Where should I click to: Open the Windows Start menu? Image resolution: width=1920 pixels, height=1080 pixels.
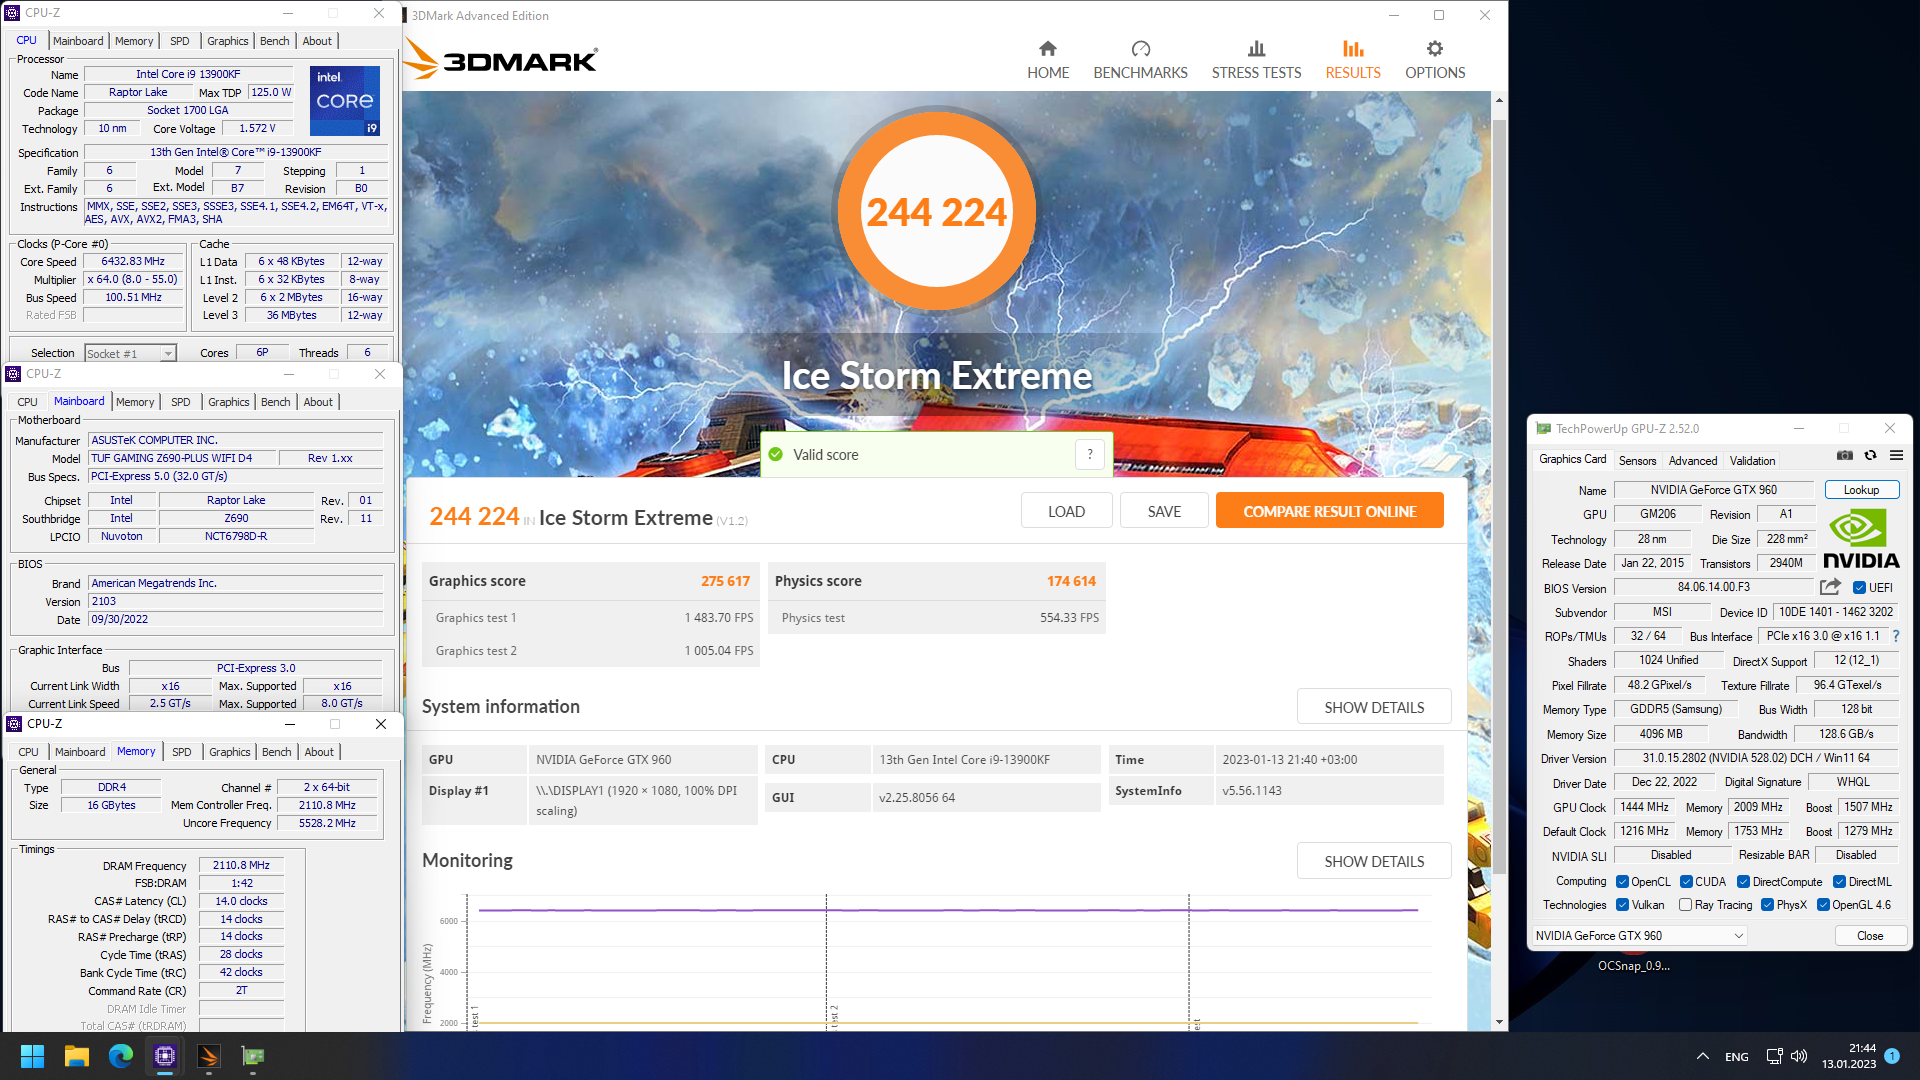(x=32, y=1056)
